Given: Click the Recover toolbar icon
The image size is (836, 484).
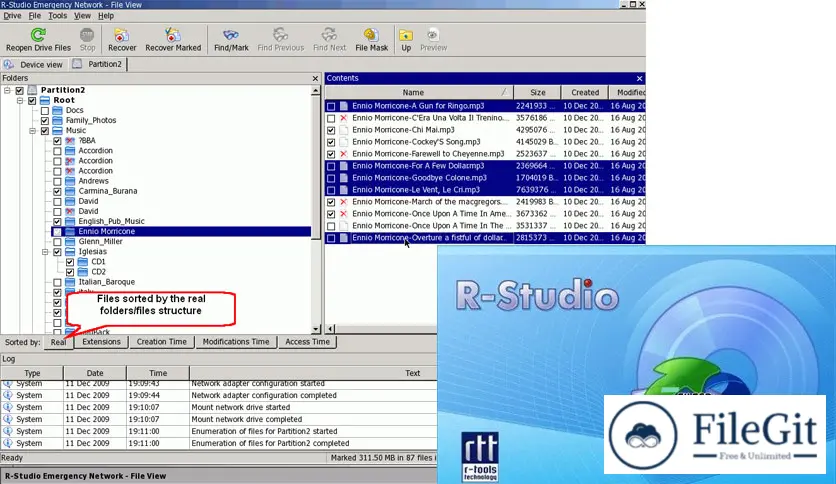Looking at the screenshot, I should coord(122,35).
